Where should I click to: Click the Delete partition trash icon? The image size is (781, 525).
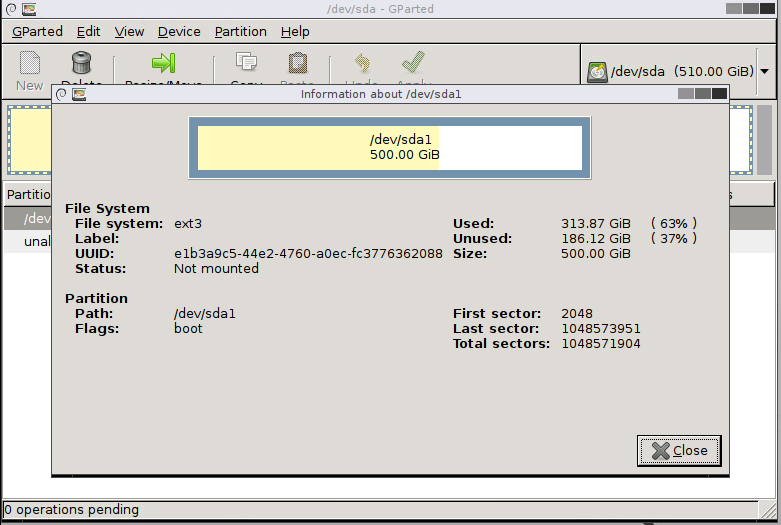pyautogui.click(x=82, y=64)
